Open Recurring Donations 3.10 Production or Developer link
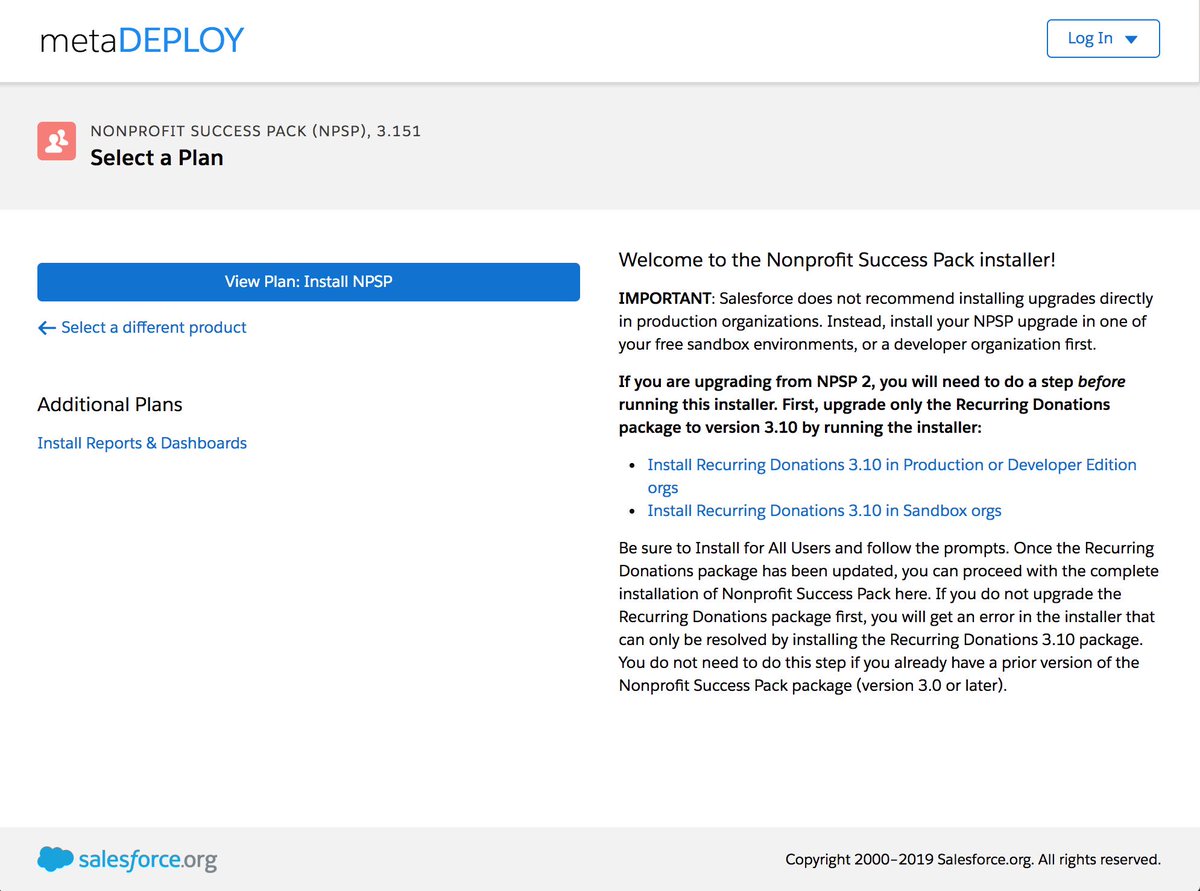 coord(892,476)
